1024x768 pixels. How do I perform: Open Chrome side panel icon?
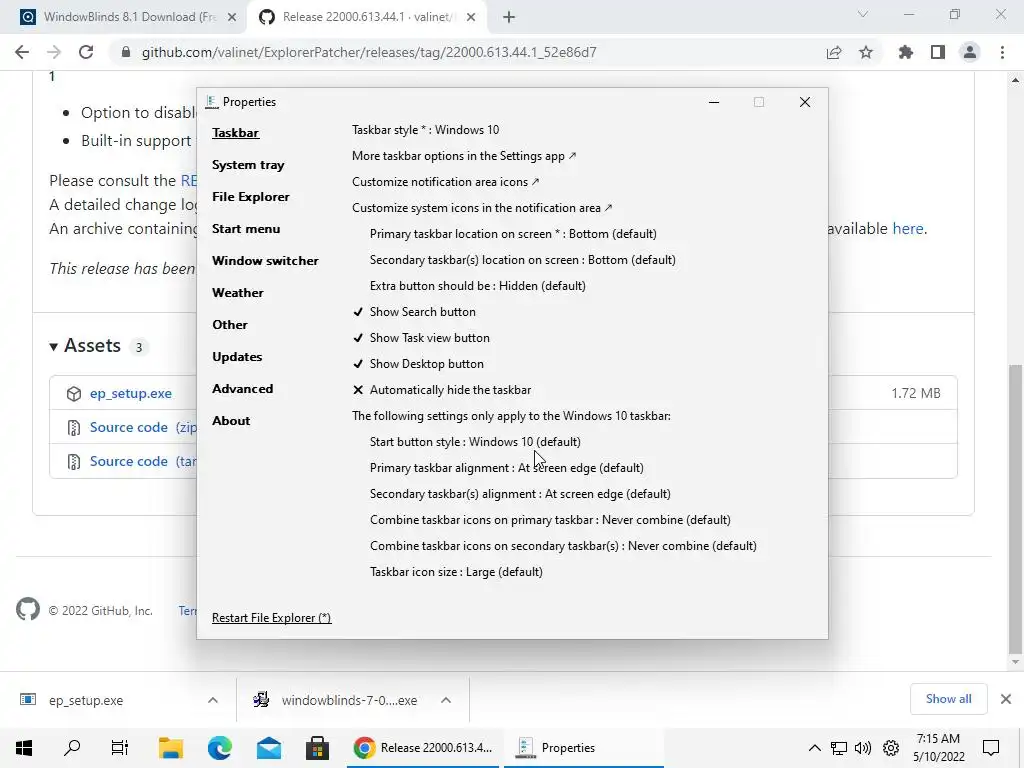[938, 52]
